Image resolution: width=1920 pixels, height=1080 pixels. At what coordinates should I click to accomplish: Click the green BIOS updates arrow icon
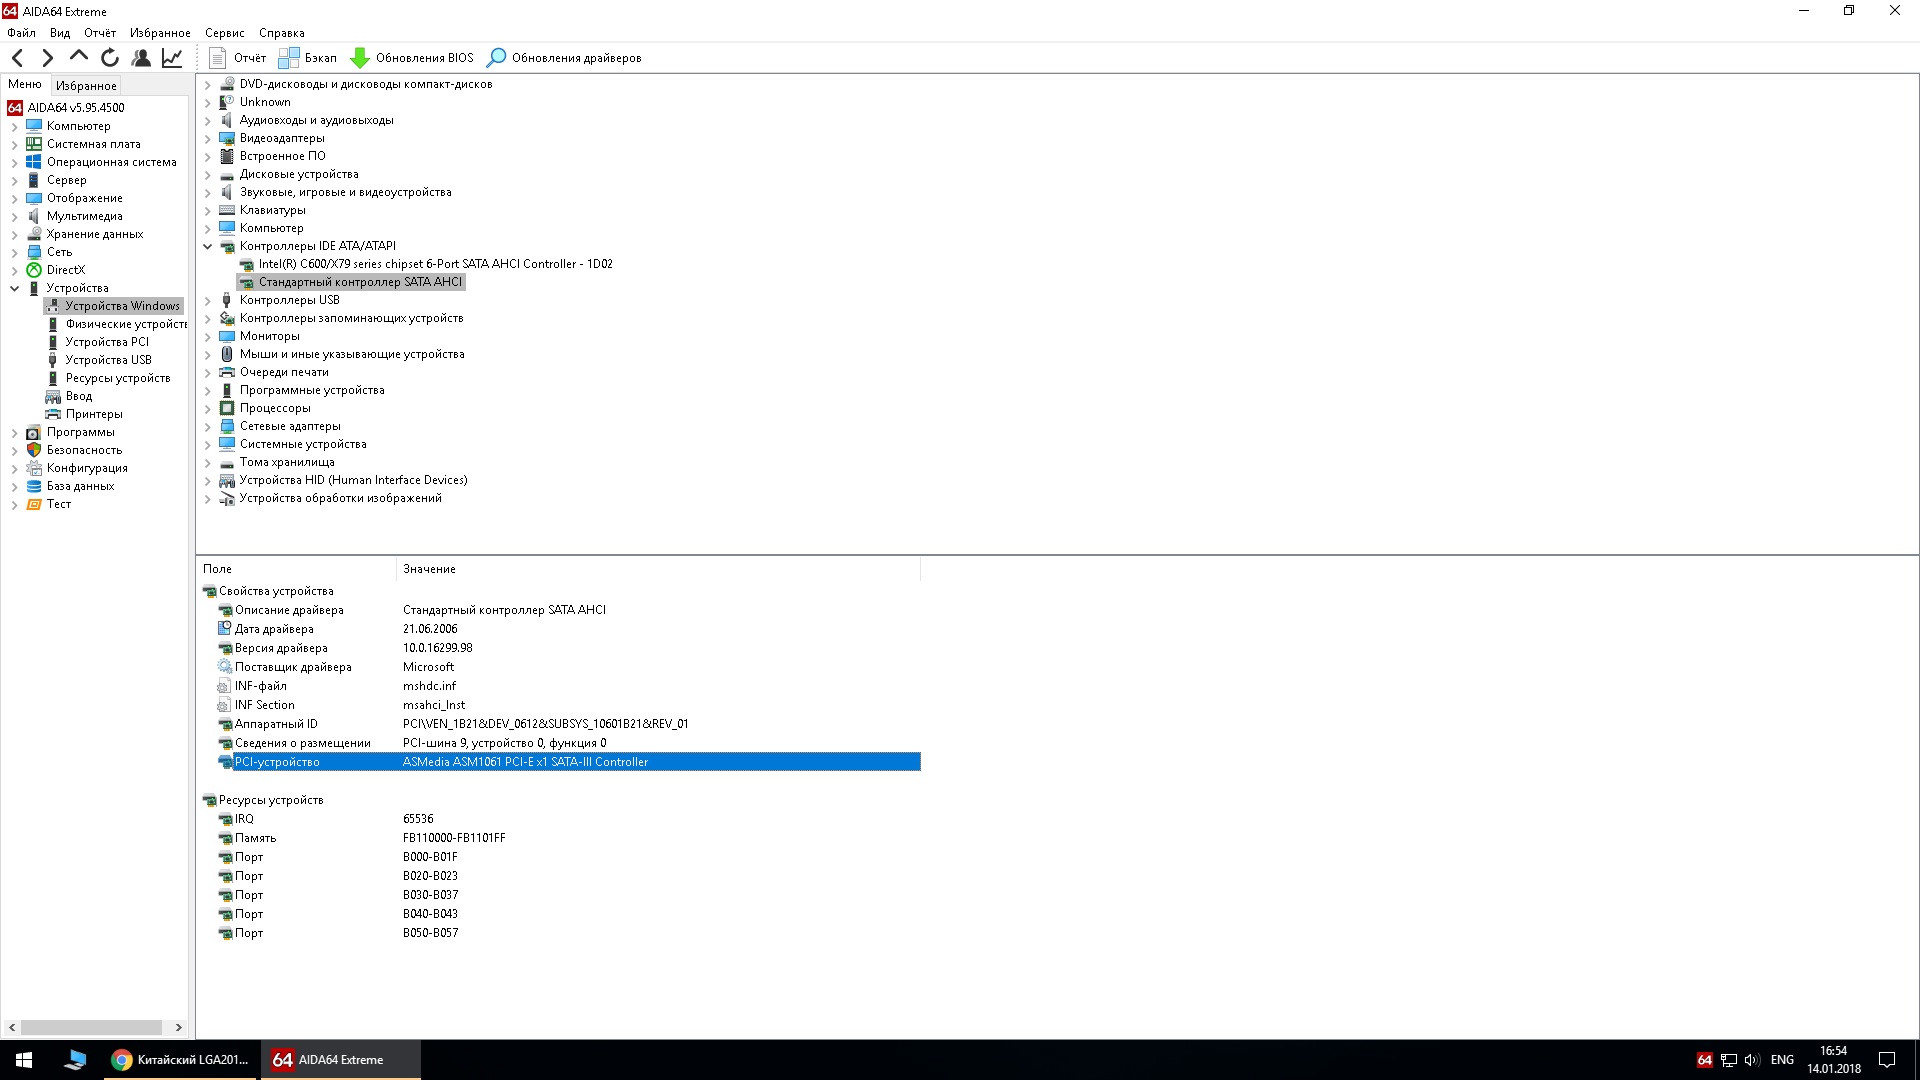pos(360,58)
